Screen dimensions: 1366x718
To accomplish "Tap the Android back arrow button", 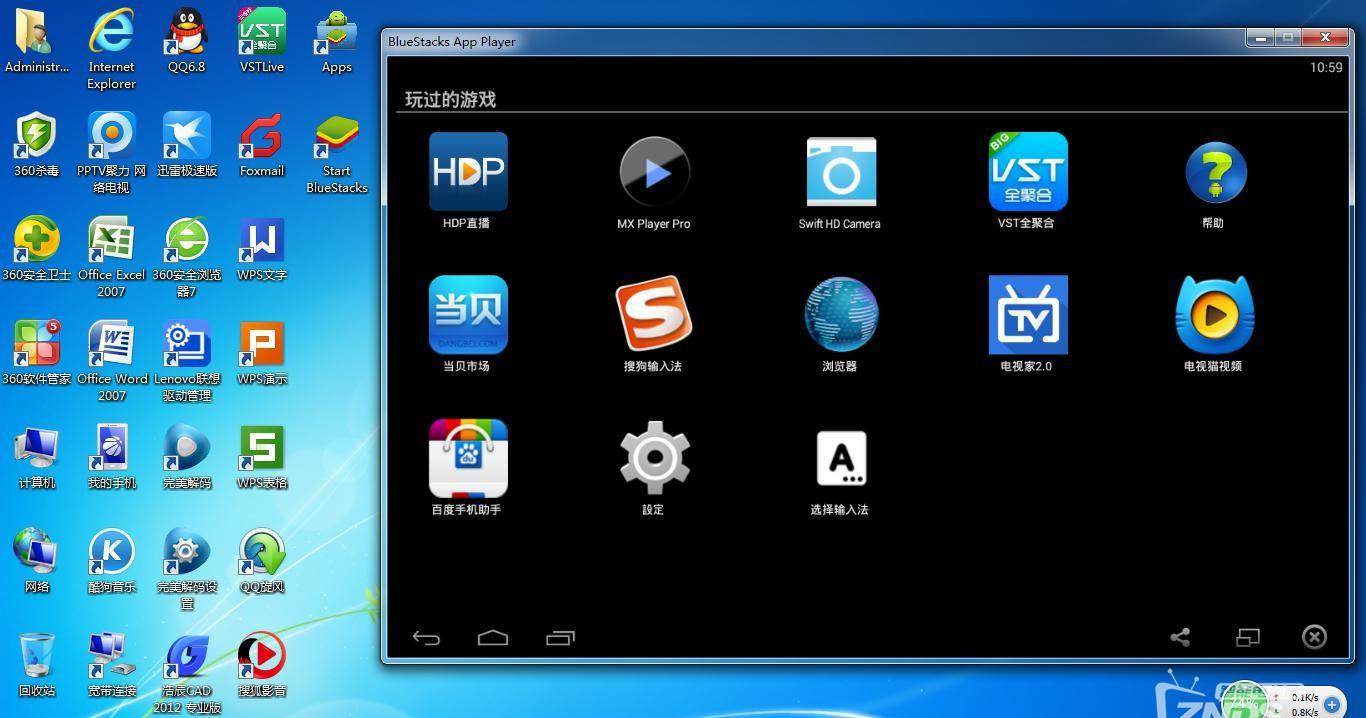I will pos(426,638).
